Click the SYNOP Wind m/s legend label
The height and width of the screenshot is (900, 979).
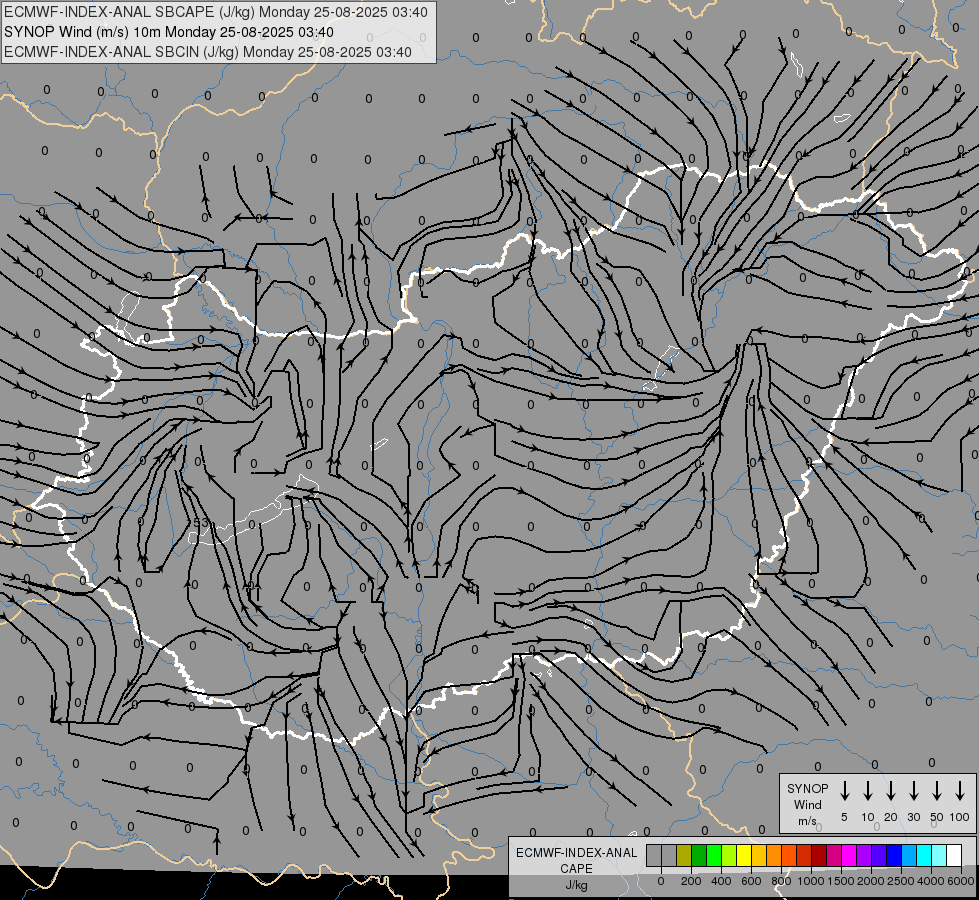pos(807,804)
